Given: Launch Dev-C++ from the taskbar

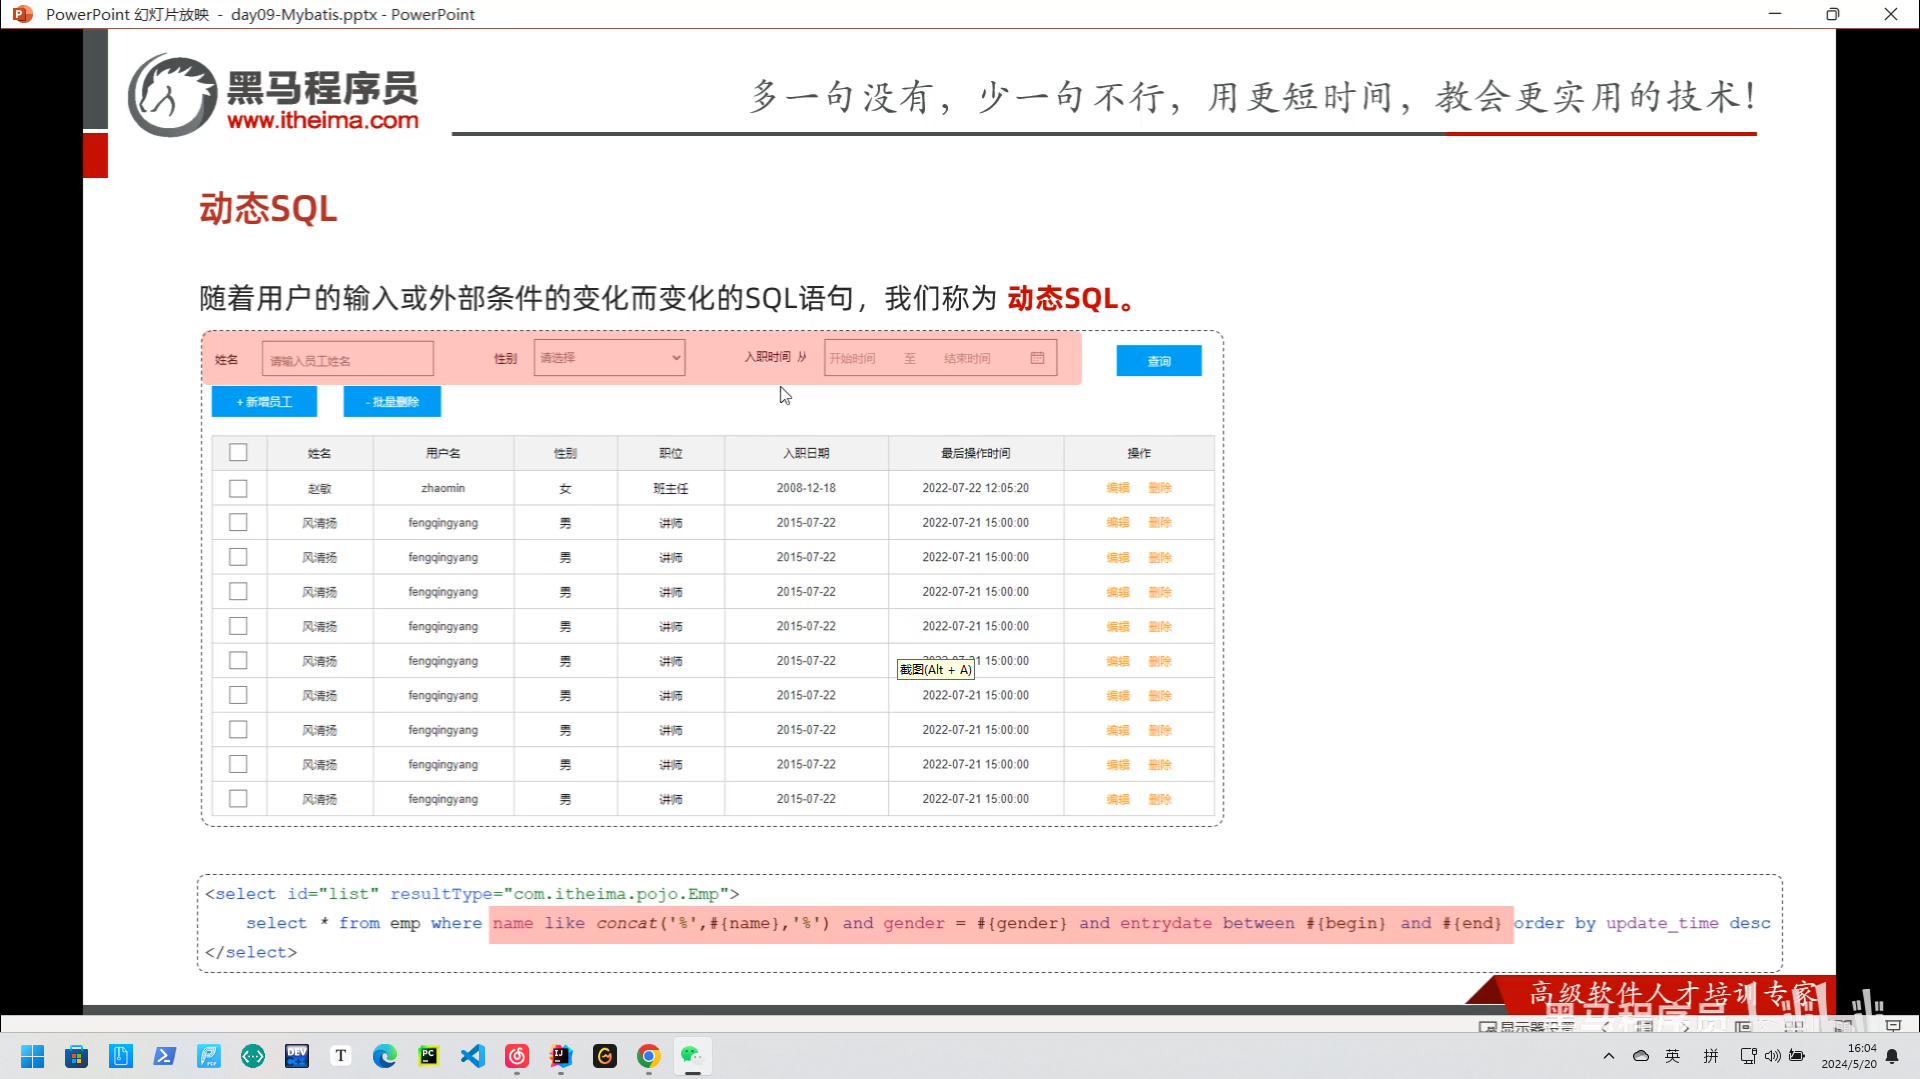Looking at the screenshot, I should click(x=296, y=1056).
